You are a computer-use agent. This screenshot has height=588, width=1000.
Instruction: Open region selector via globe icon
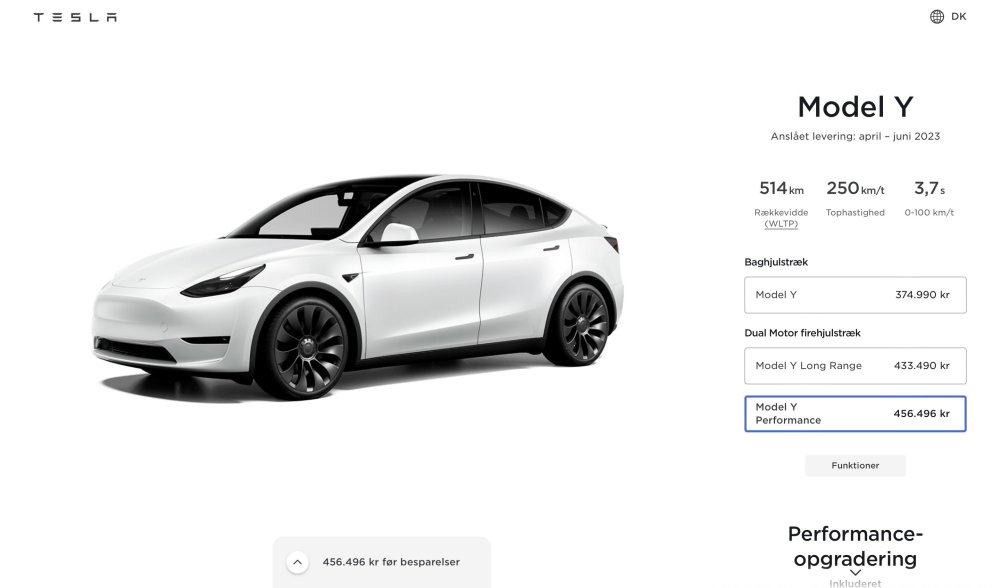click(937, 17)
